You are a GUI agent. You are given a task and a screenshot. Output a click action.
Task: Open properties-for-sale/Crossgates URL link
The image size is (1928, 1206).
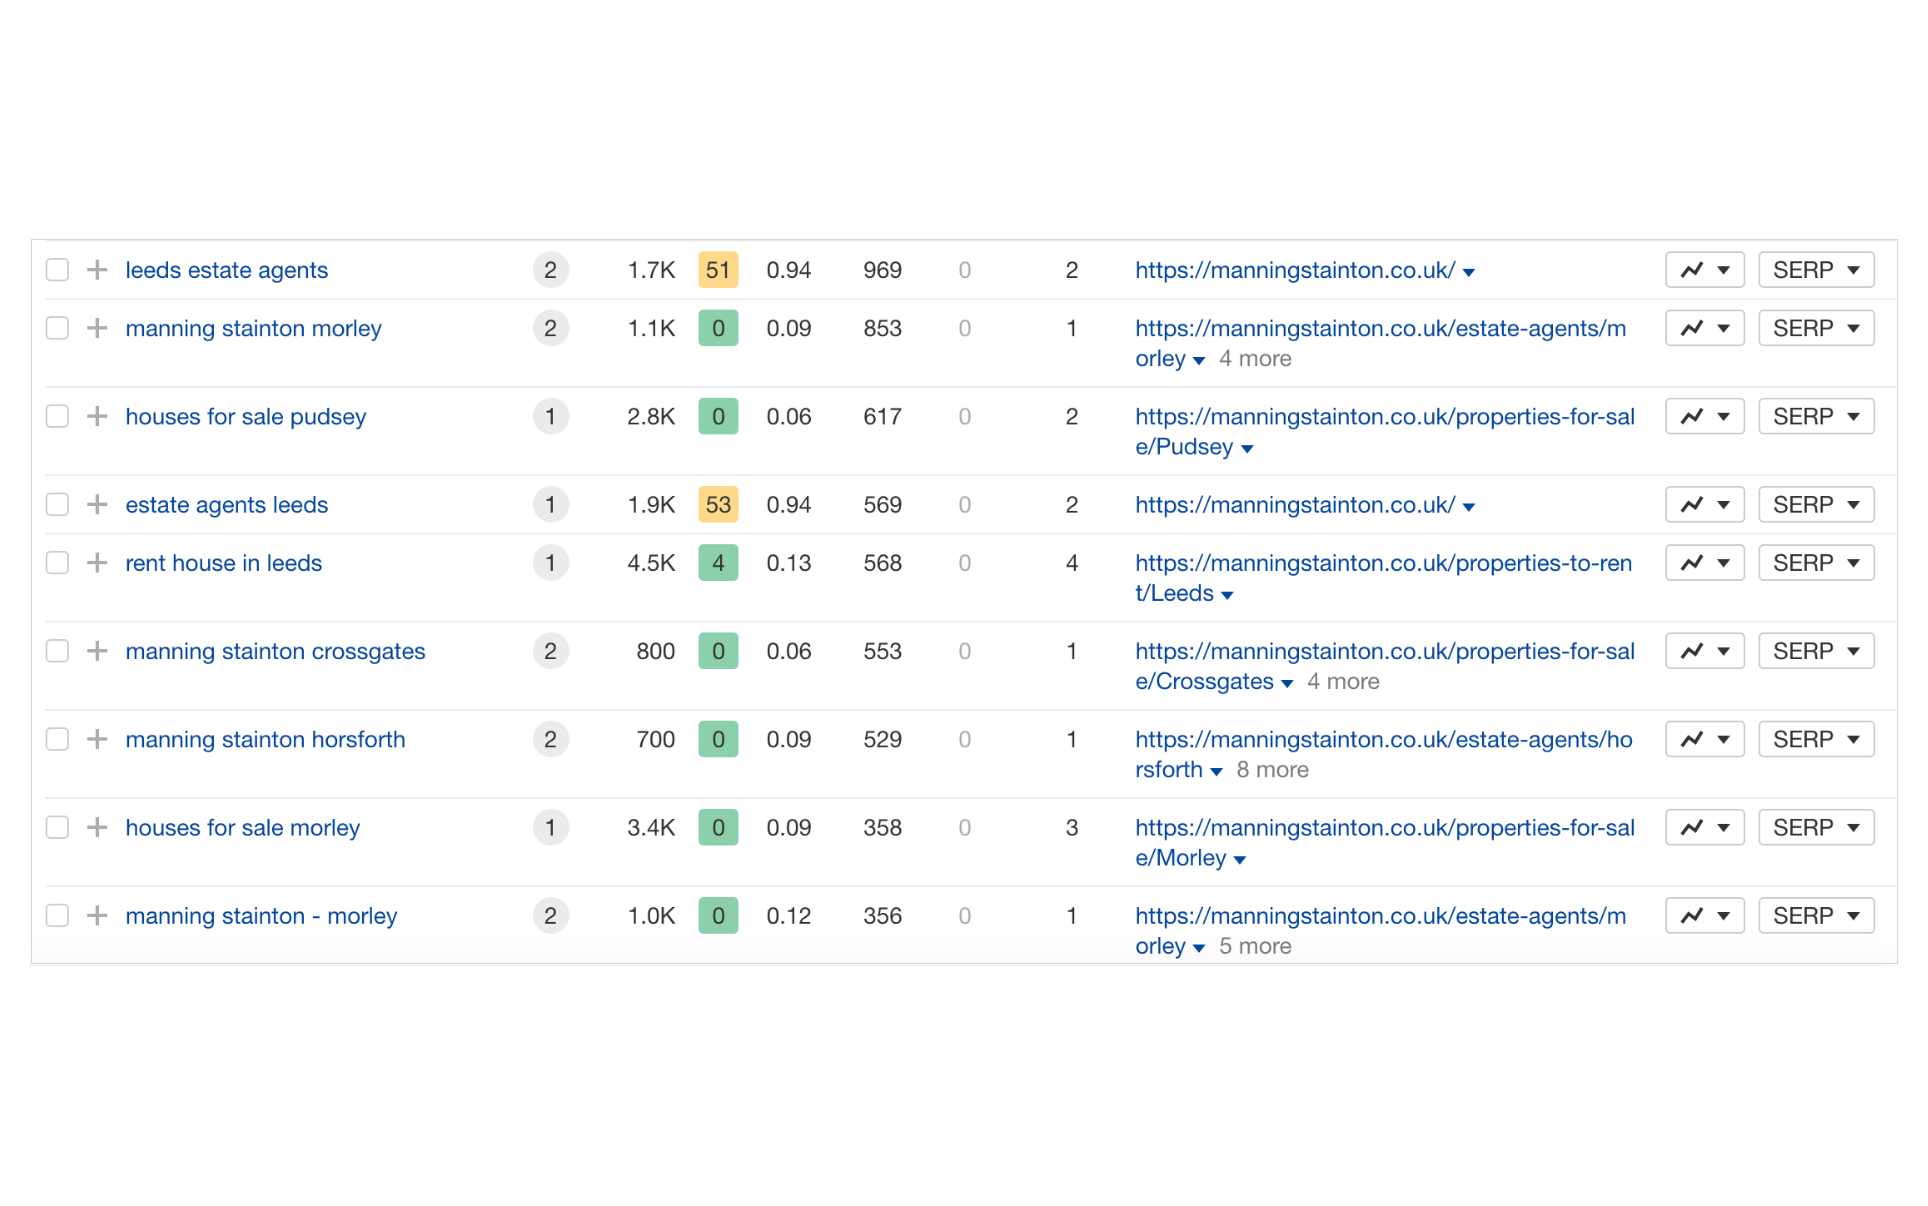pyautogui.click(x=1384, y=666)
